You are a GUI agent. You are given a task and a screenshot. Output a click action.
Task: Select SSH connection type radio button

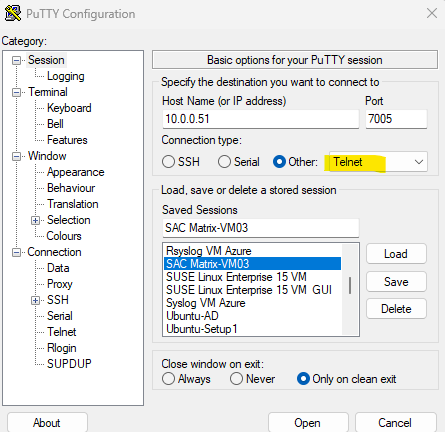168,162
